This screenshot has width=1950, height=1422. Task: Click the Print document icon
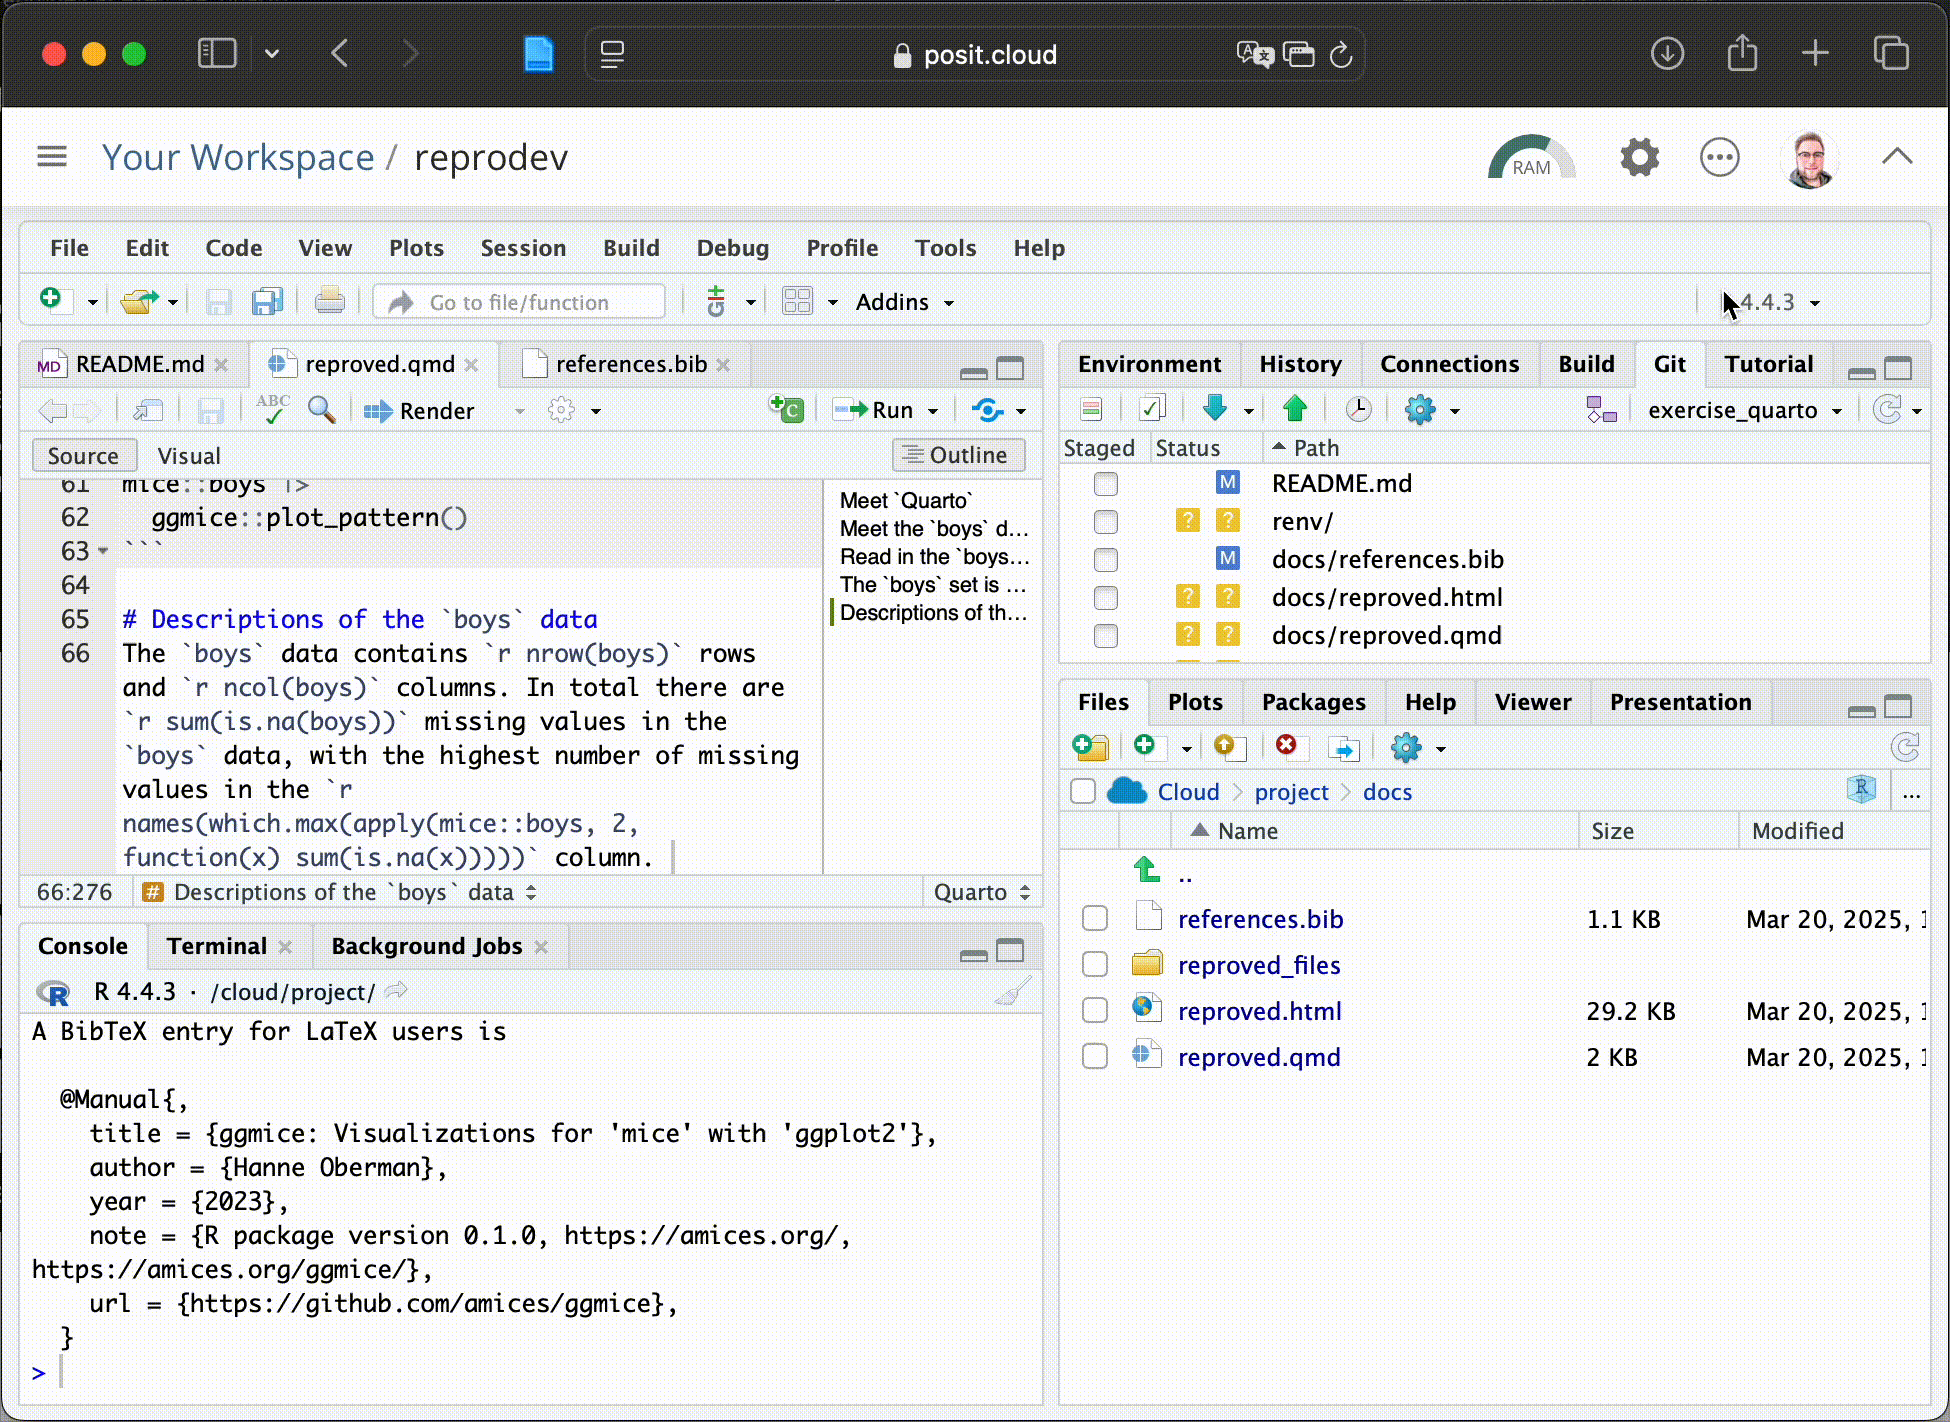[329, 301]
